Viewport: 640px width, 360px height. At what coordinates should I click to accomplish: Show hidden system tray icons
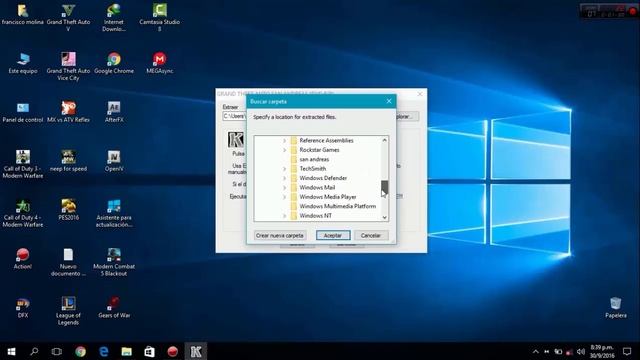pos(536,351)
